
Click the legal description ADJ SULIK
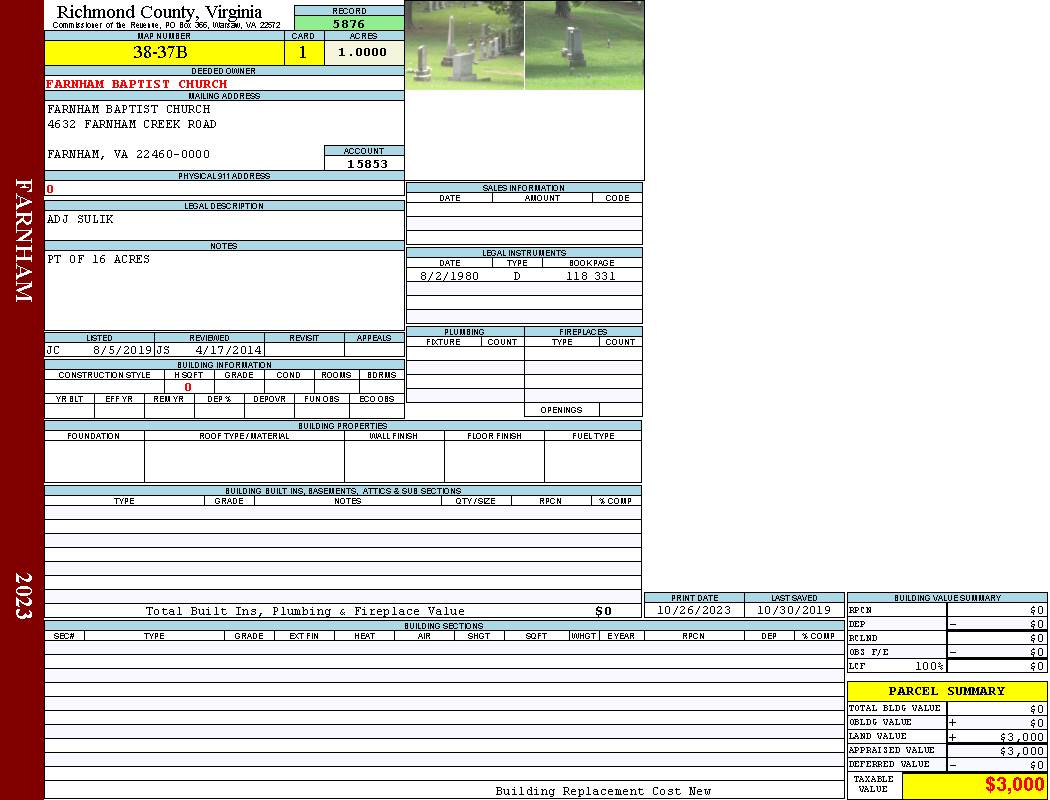(81, 219)
